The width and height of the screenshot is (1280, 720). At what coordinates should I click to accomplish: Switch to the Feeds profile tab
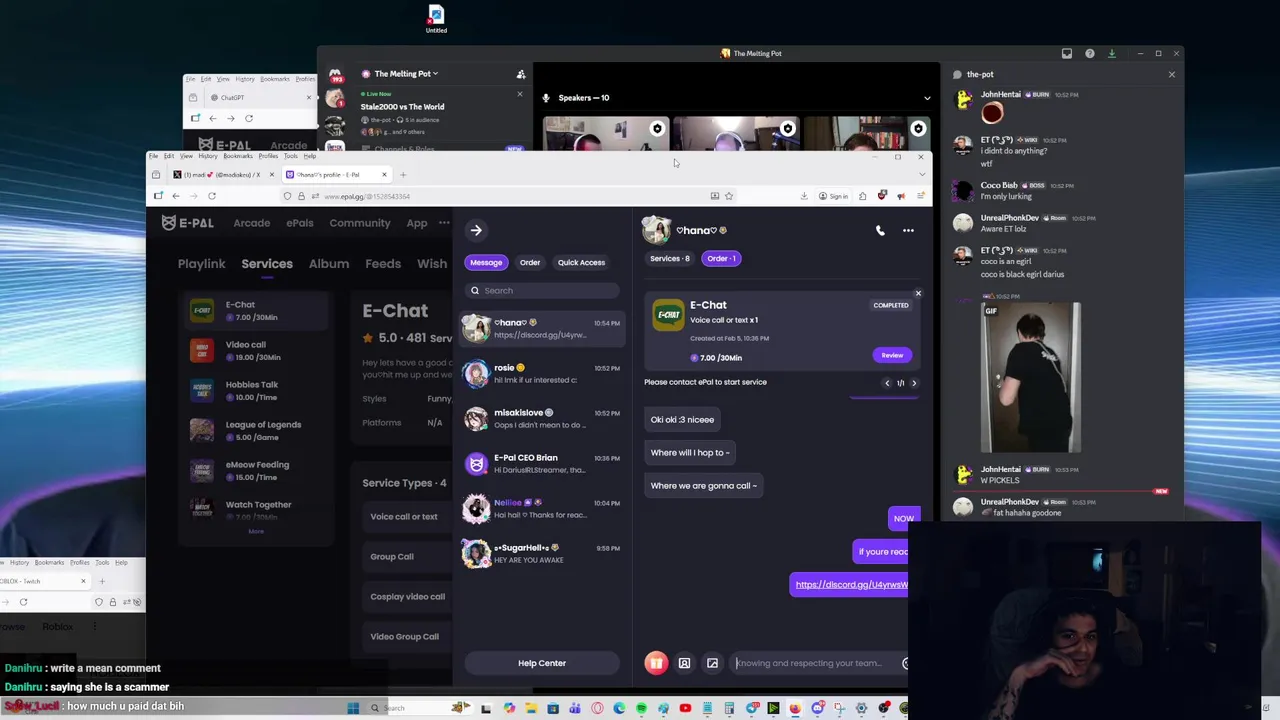pyautogui.click(x=383, y=264)
